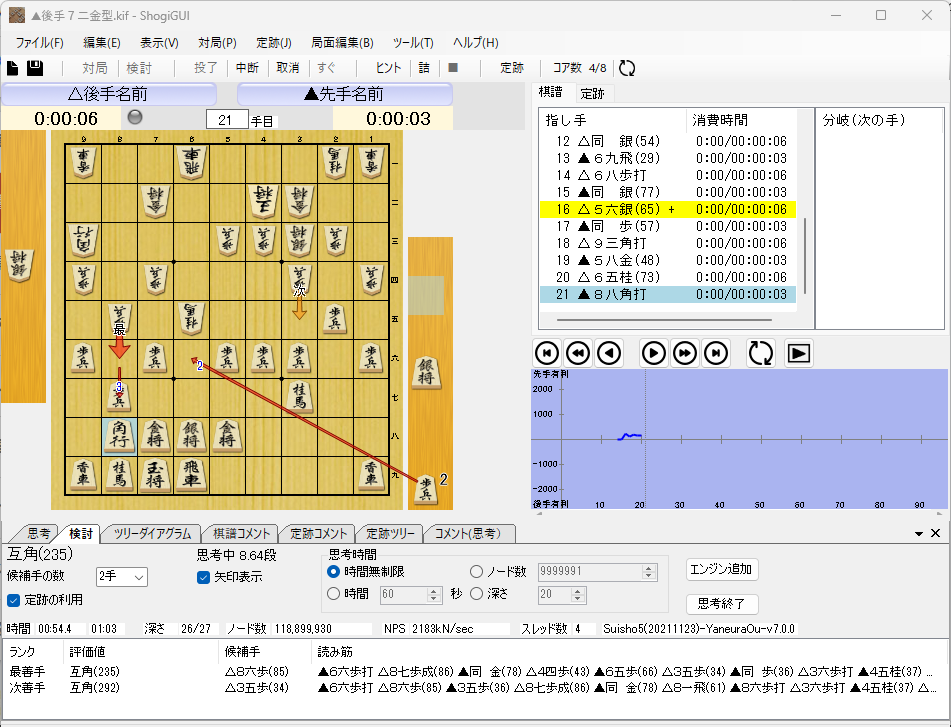The height and width of the screenshot is (727, 951).
Task: Click the ヒント toolbar button
Action: (388, 68)
